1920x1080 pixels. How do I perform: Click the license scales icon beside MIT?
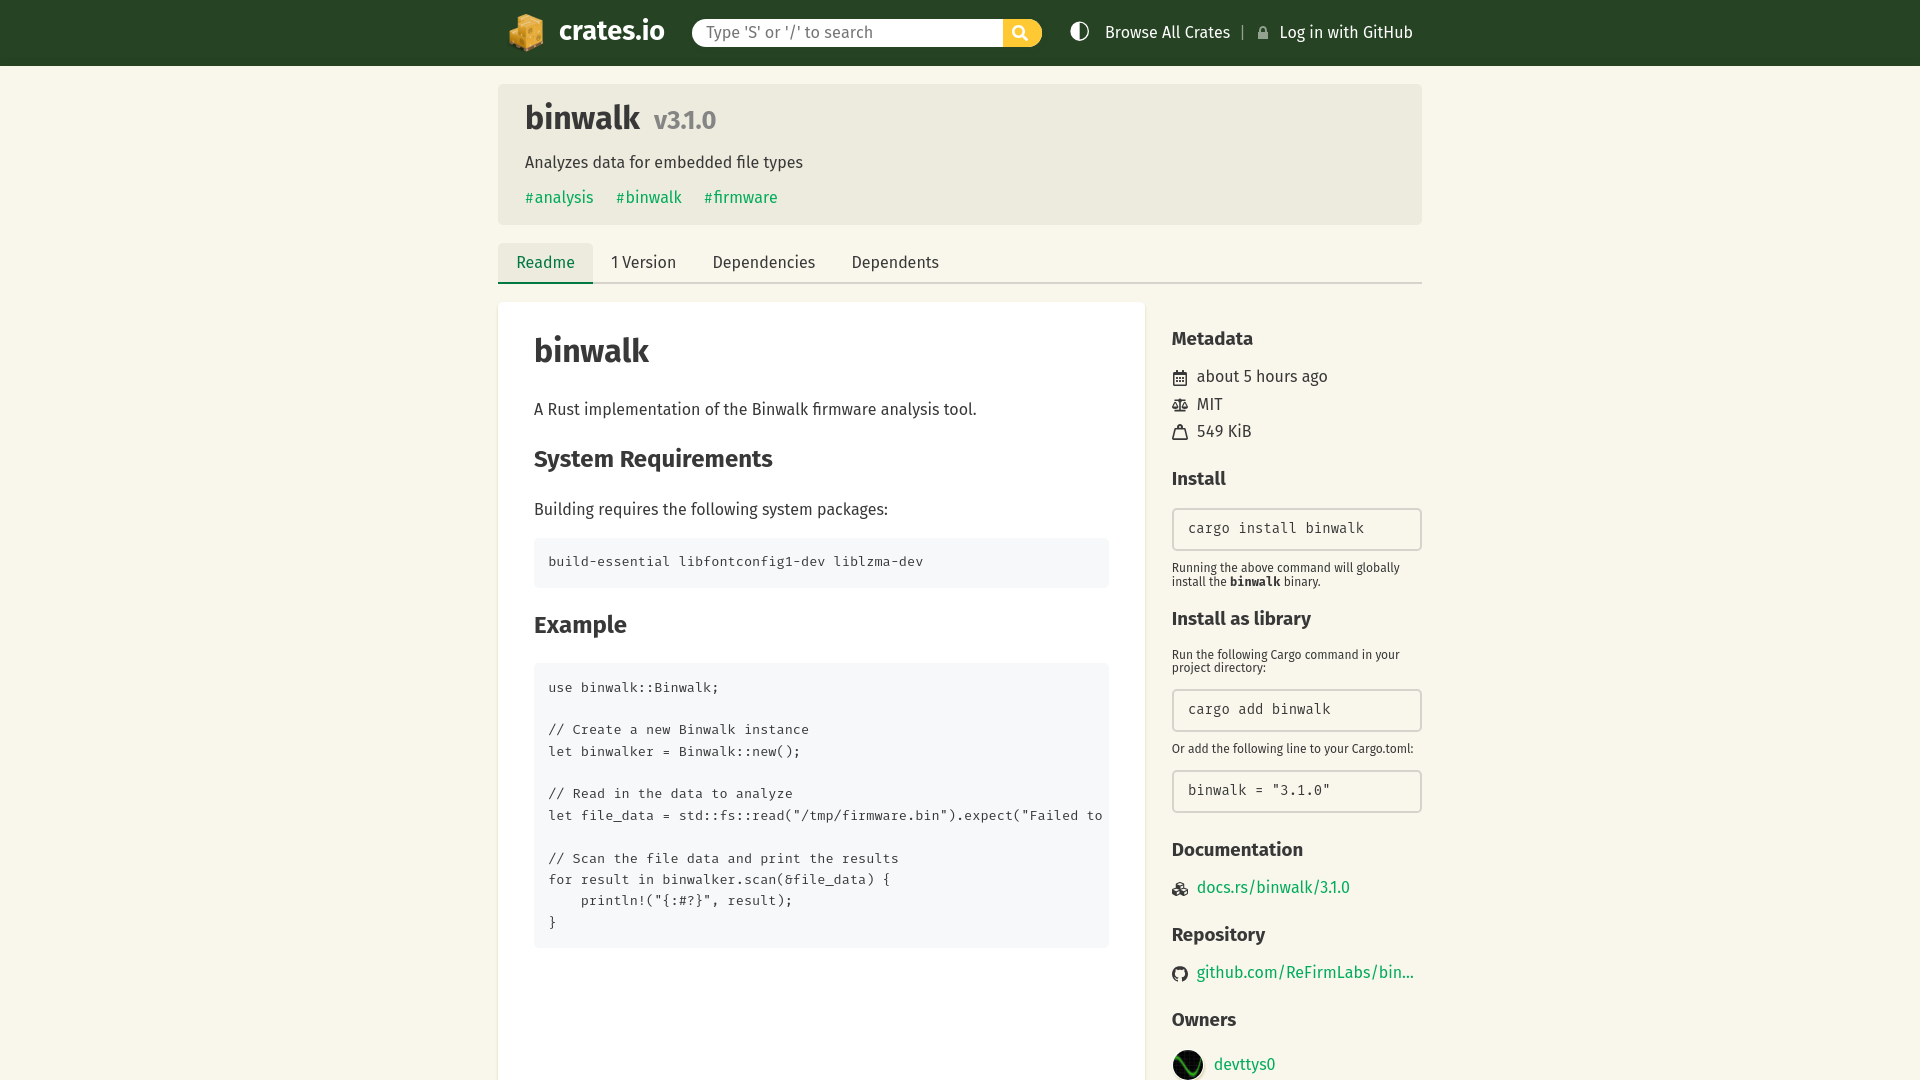click(x=1180, y=405)
